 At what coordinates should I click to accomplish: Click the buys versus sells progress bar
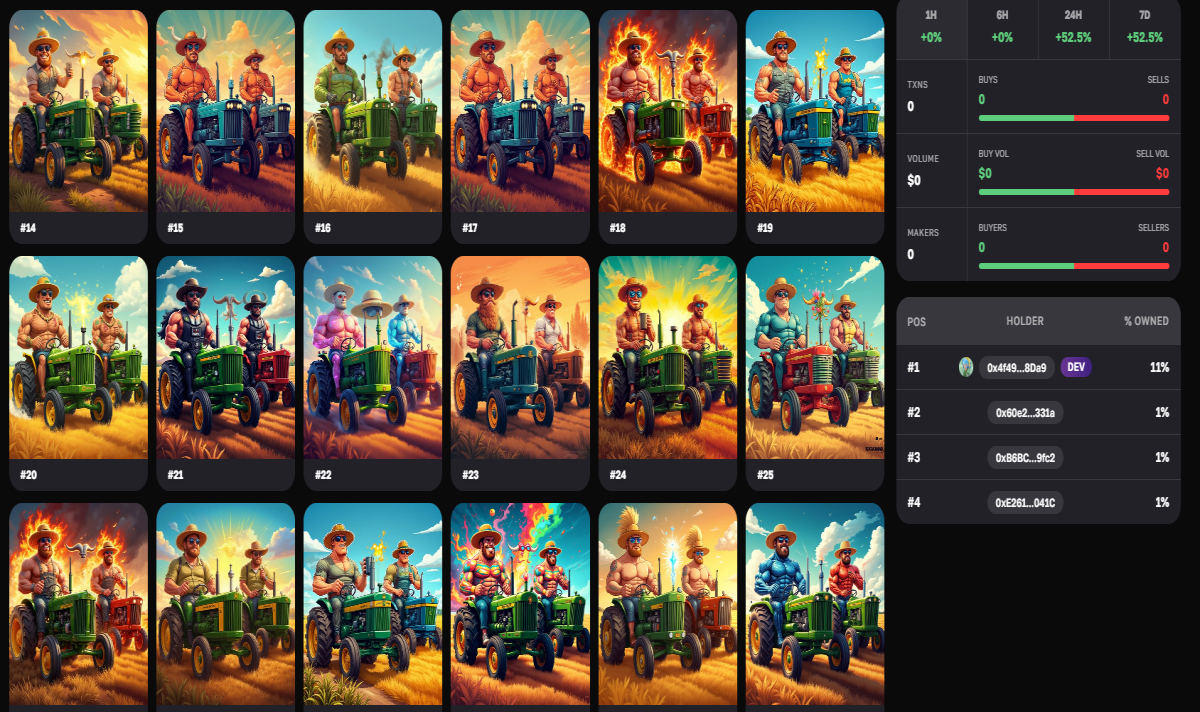click(x=1074, y=118)
